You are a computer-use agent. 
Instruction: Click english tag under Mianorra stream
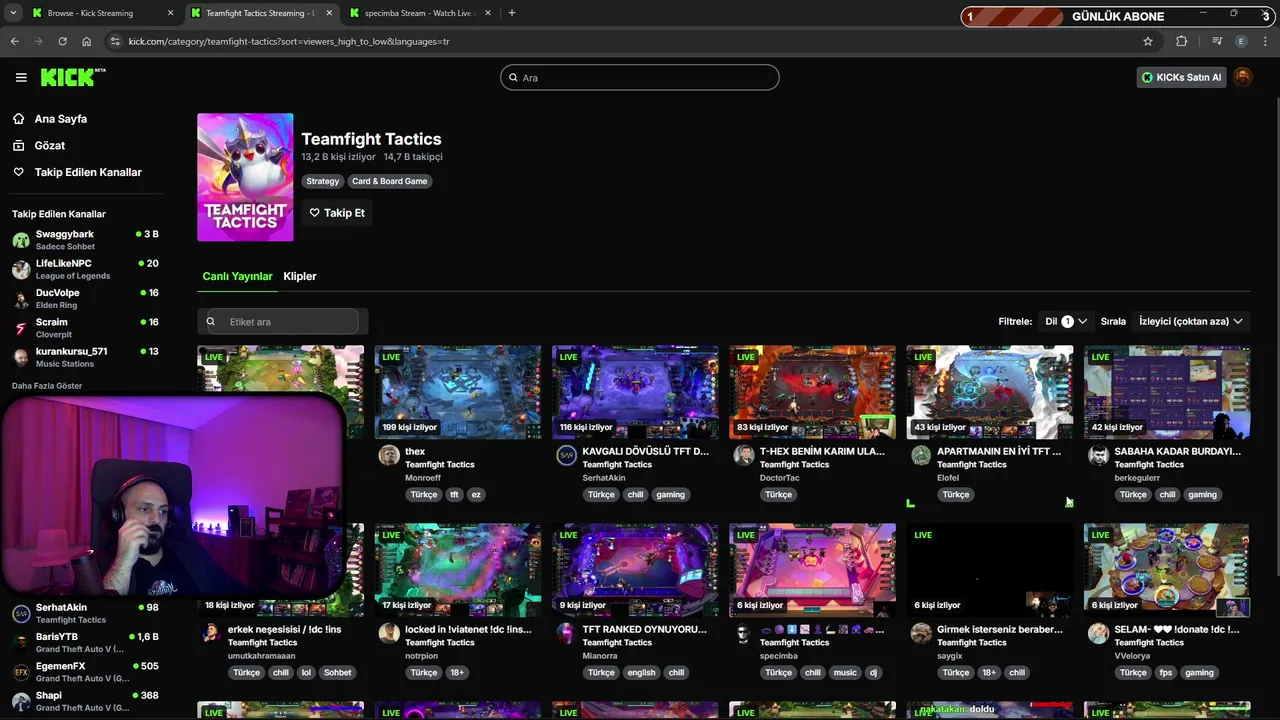(641, 672)
